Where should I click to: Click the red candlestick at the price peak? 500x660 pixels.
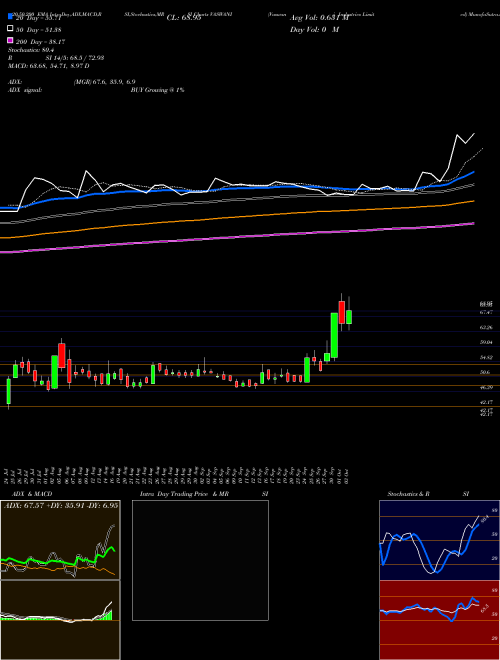coord(341,312)
